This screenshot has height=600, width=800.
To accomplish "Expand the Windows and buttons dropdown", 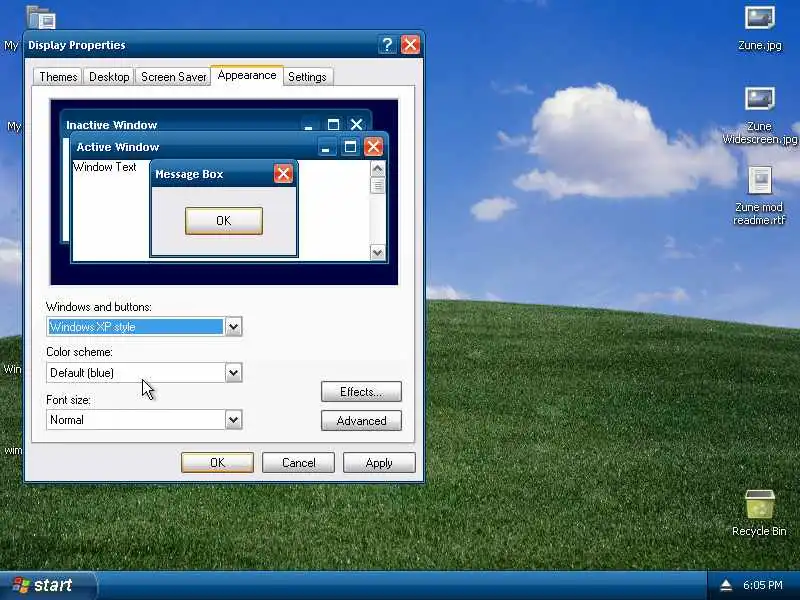I will click(x=234, y=327).
